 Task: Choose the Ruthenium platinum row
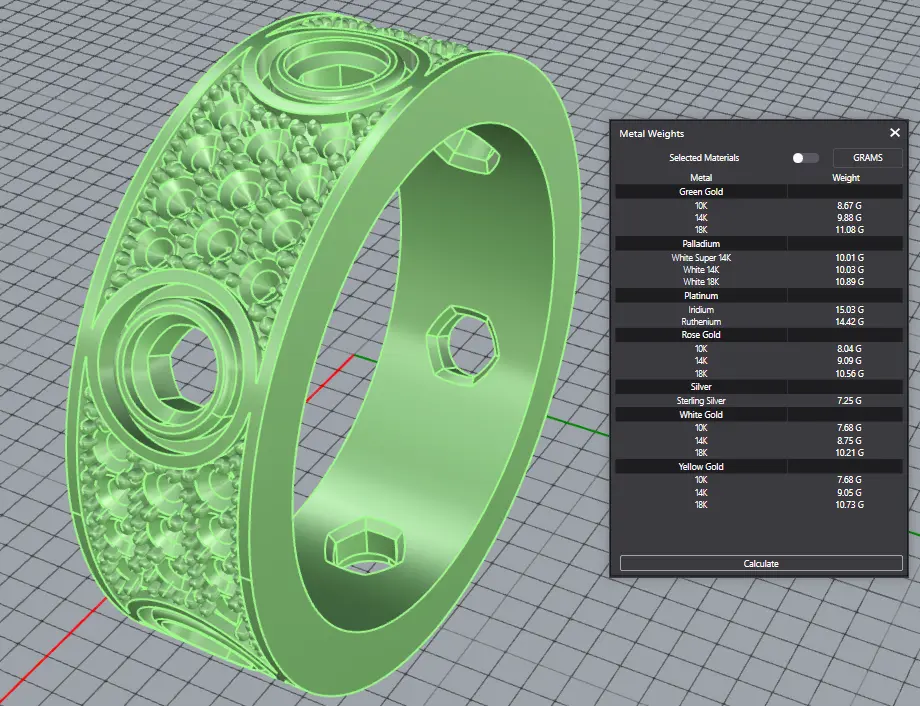(x=701, y=322)
